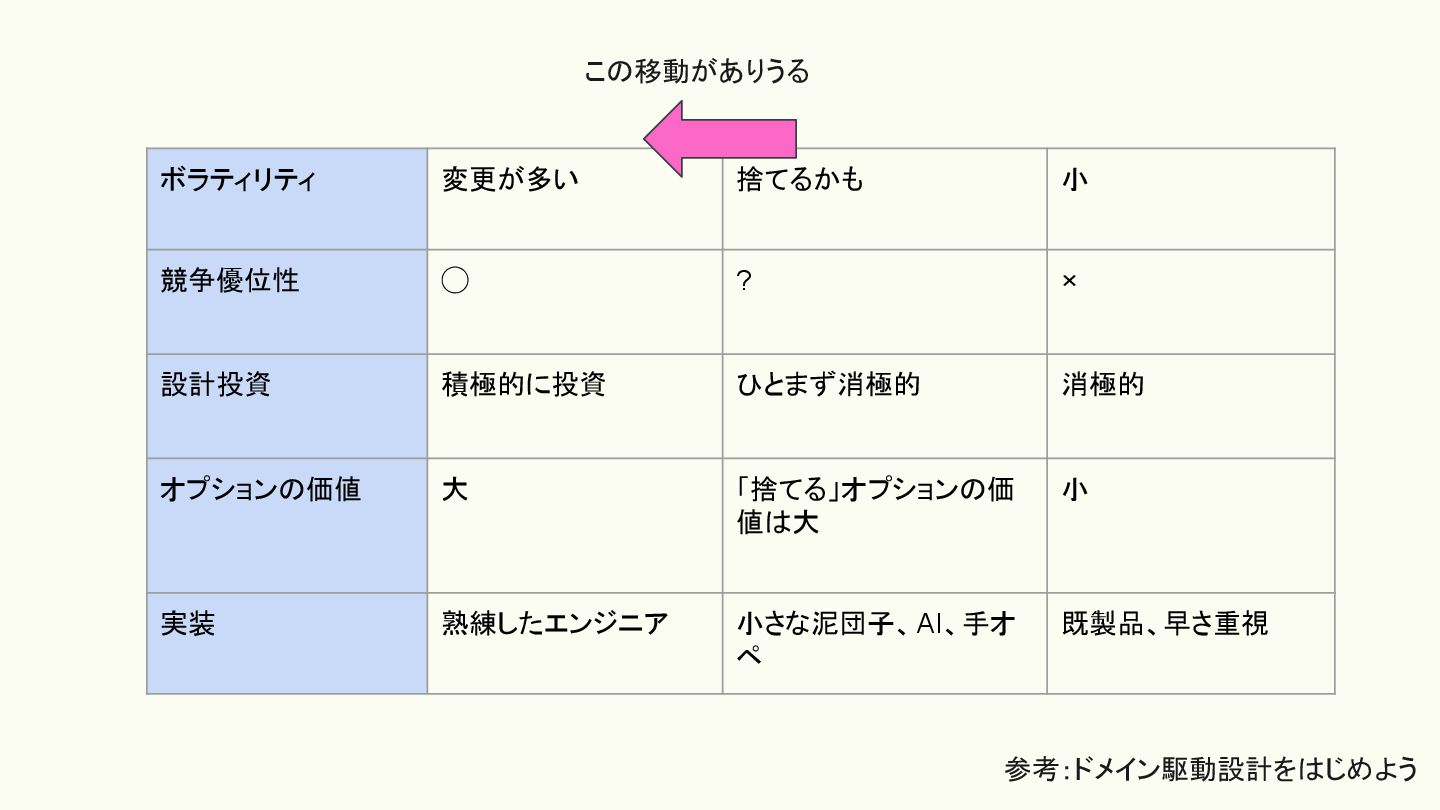
Task: Click the この移動がありうる caption text
Action: pyautogui.click(x=696, y=72)
